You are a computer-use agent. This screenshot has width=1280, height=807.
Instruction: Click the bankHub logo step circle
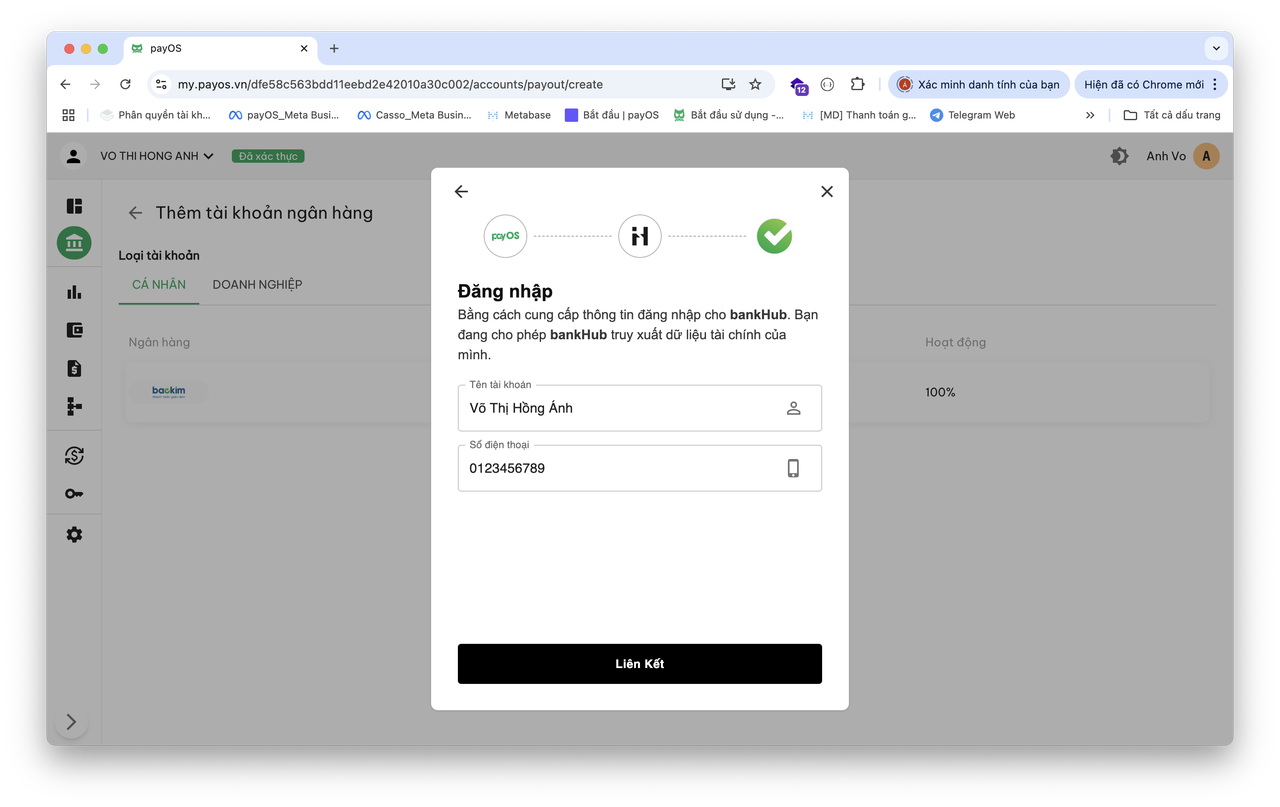point(640,236)
